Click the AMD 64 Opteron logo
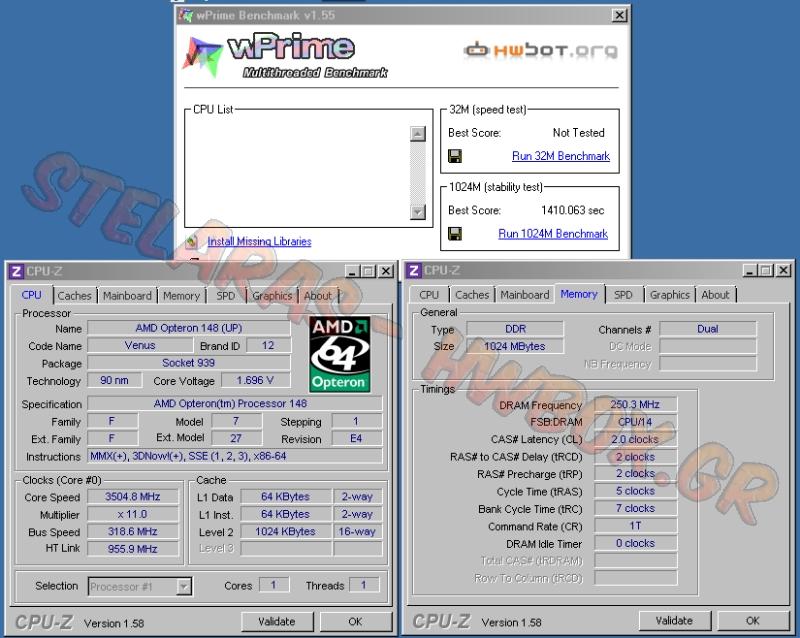800x638 pixels. click(340, 354)
